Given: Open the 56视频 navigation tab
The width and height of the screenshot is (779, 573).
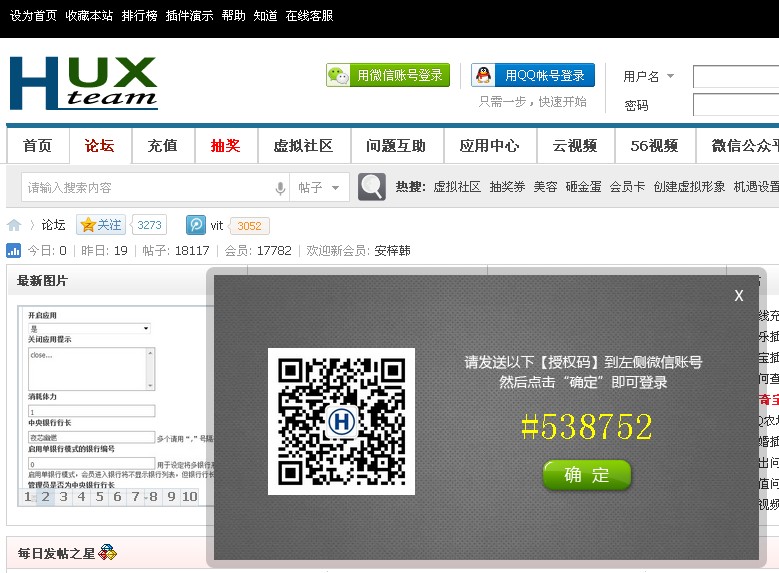Looking at the screenshot, I should point(655,146).
